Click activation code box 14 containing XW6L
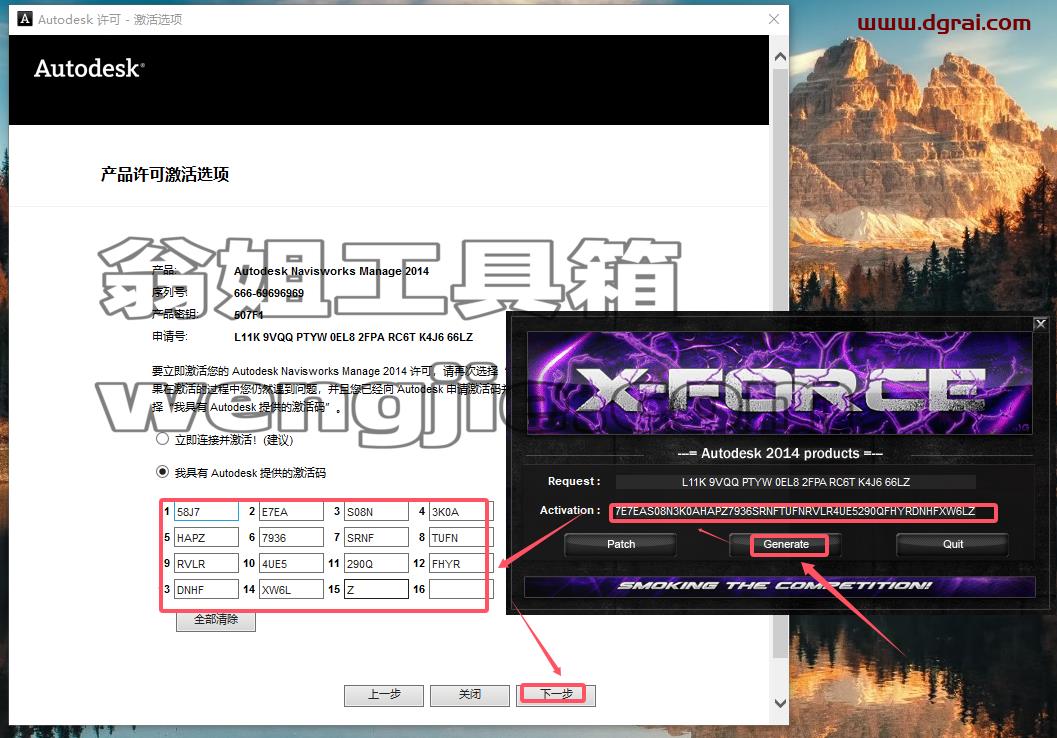Image resolution: width=1057 pixels, height=738 pixels. point(291,590)
